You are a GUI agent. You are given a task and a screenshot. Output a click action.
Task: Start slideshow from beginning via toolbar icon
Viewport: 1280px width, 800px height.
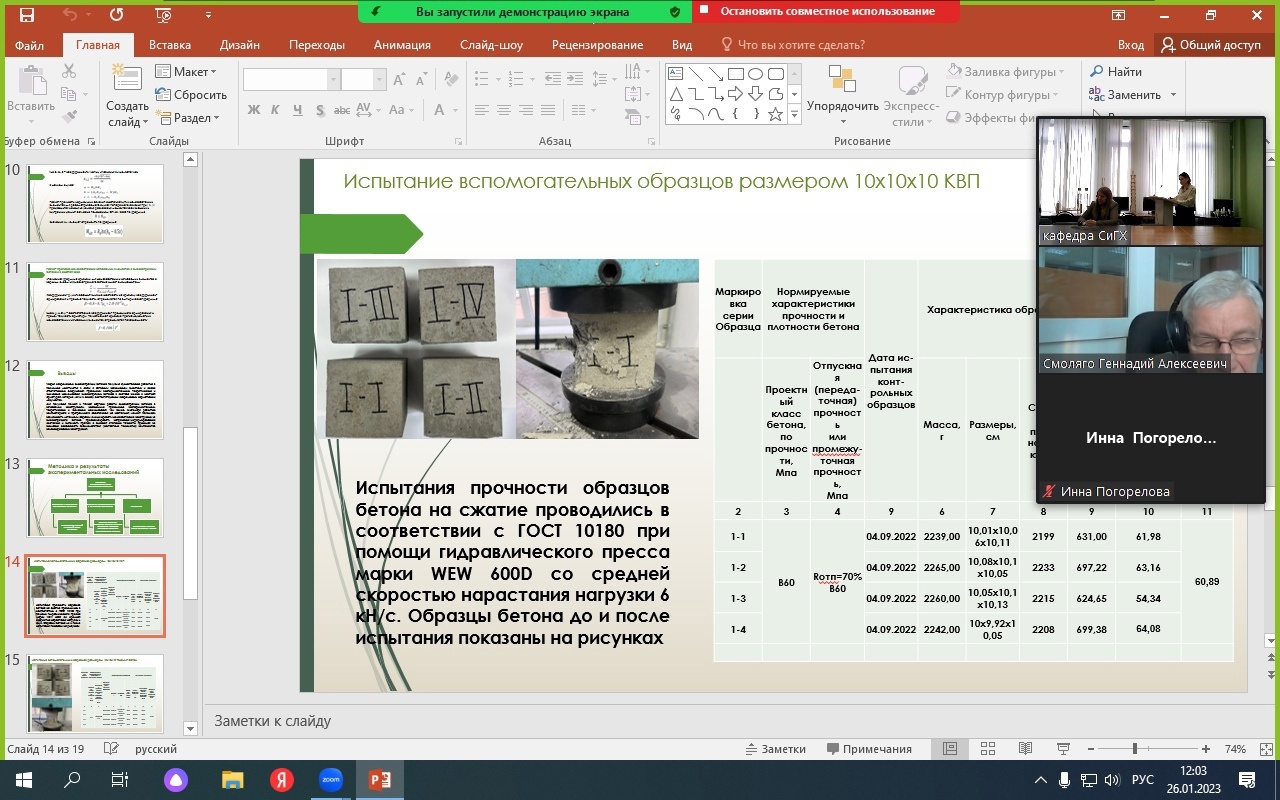(164, 14)
